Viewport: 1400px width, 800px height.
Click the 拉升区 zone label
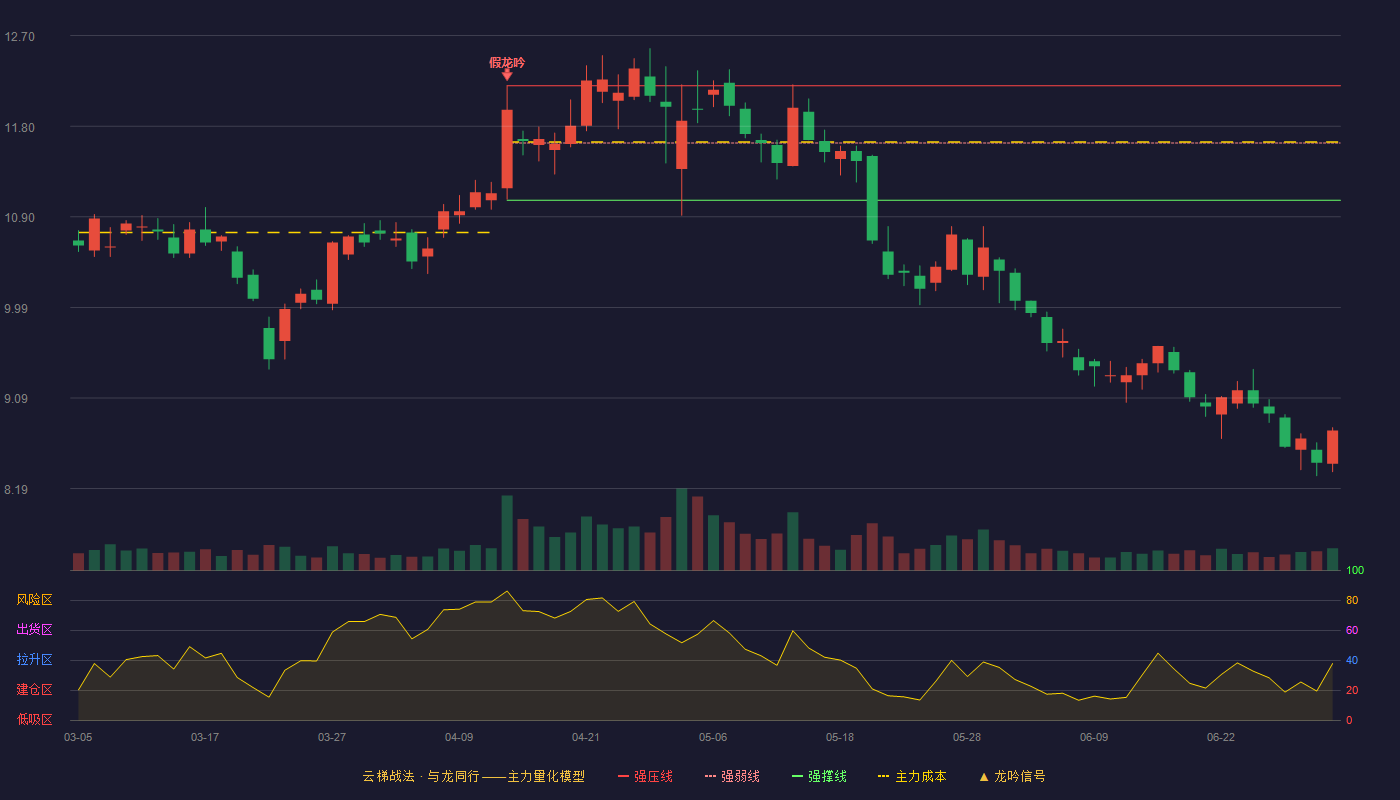tap(34, 660)
